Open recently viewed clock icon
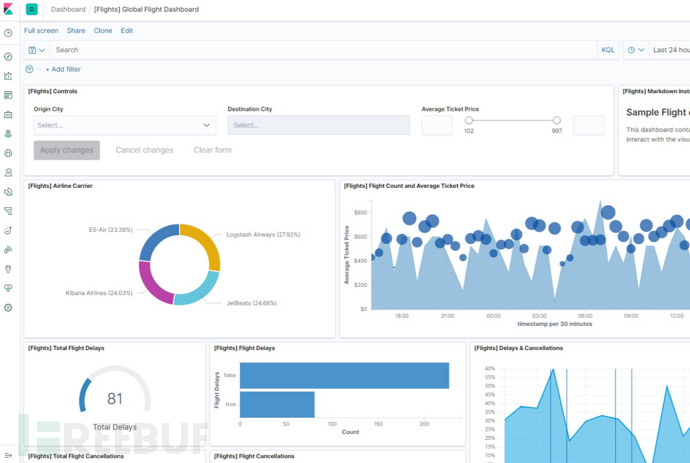 tap(8, 33)
